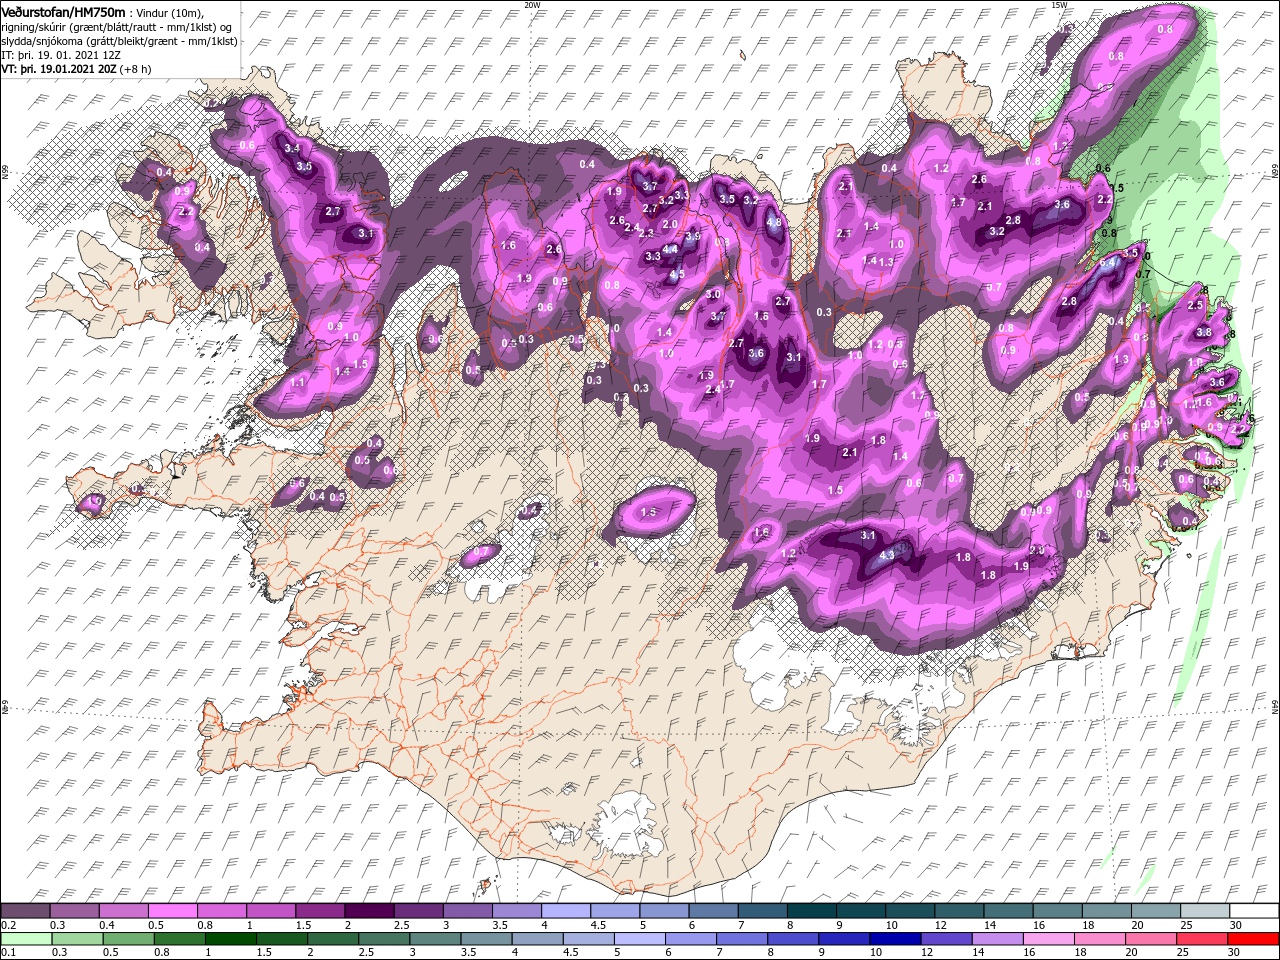Select the dark green rain swatch between 1 and 1.5

pos(231,939)
